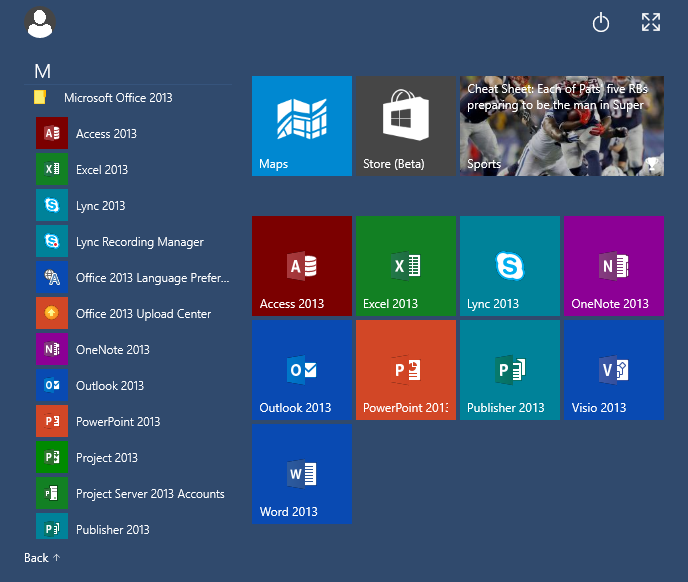Open Lync 2013 icon in the app list
This screenshot has width=688, height=582.
click(x=52, y=205)
